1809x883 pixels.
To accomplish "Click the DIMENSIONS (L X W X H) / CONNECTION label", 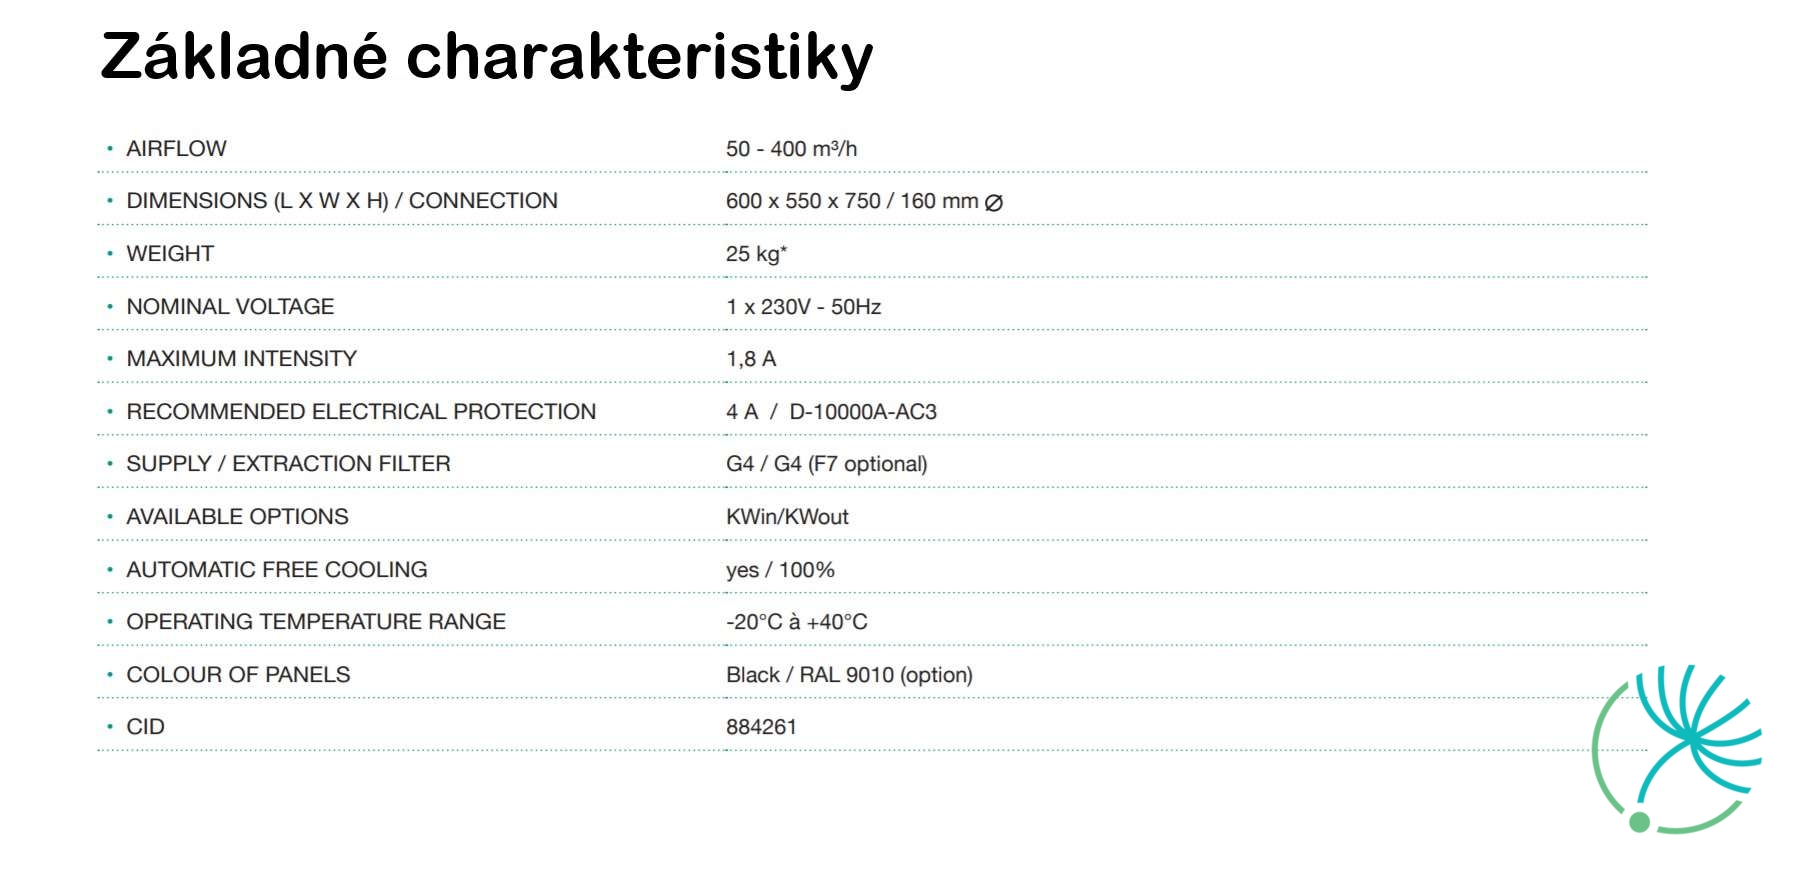I will (x=342, y=201).
